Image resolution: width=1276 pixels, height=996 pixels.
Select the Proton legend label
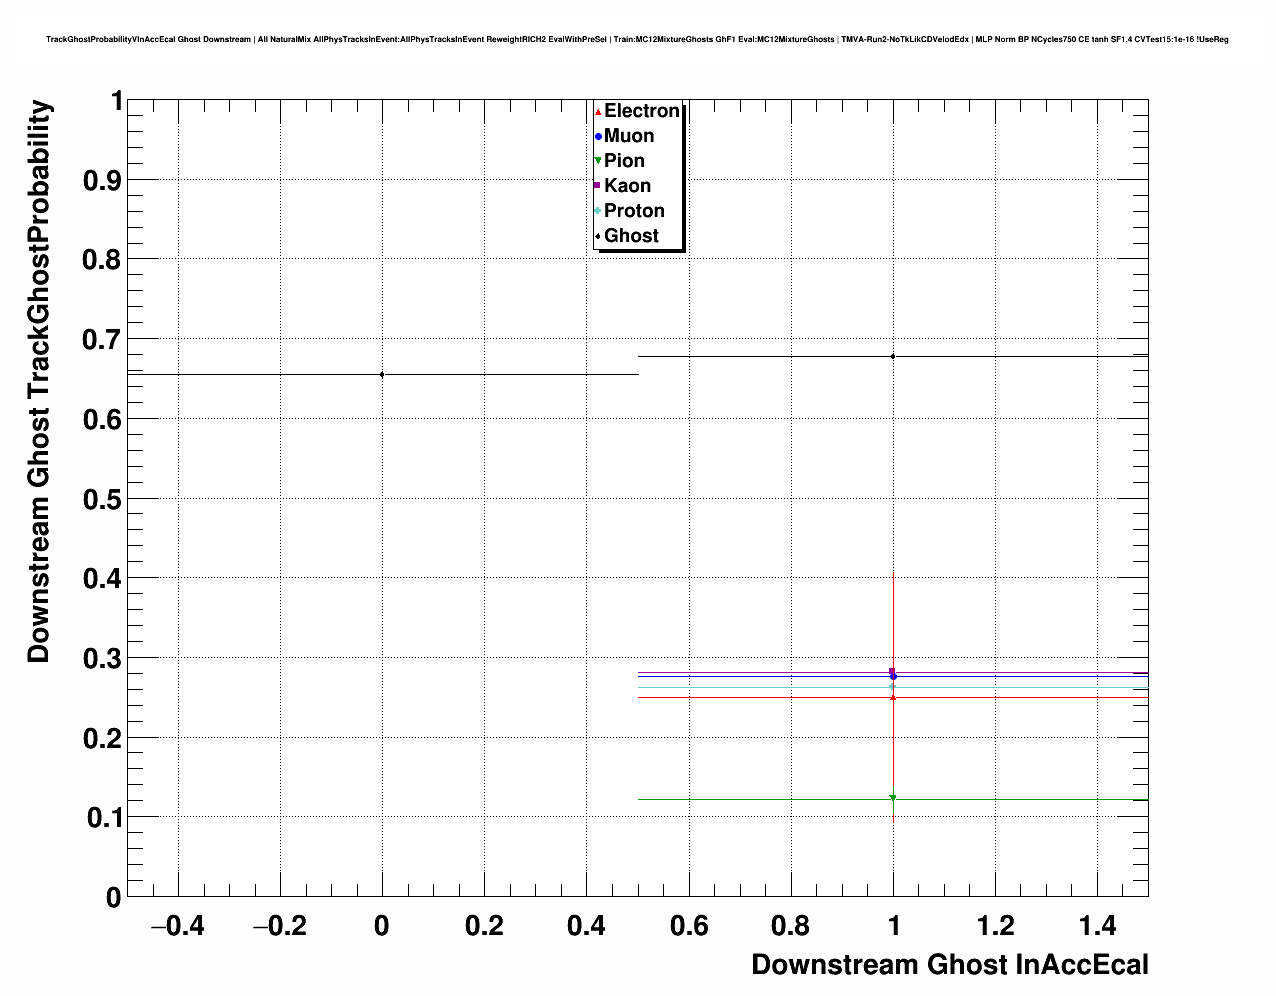[x=634, y=211]
